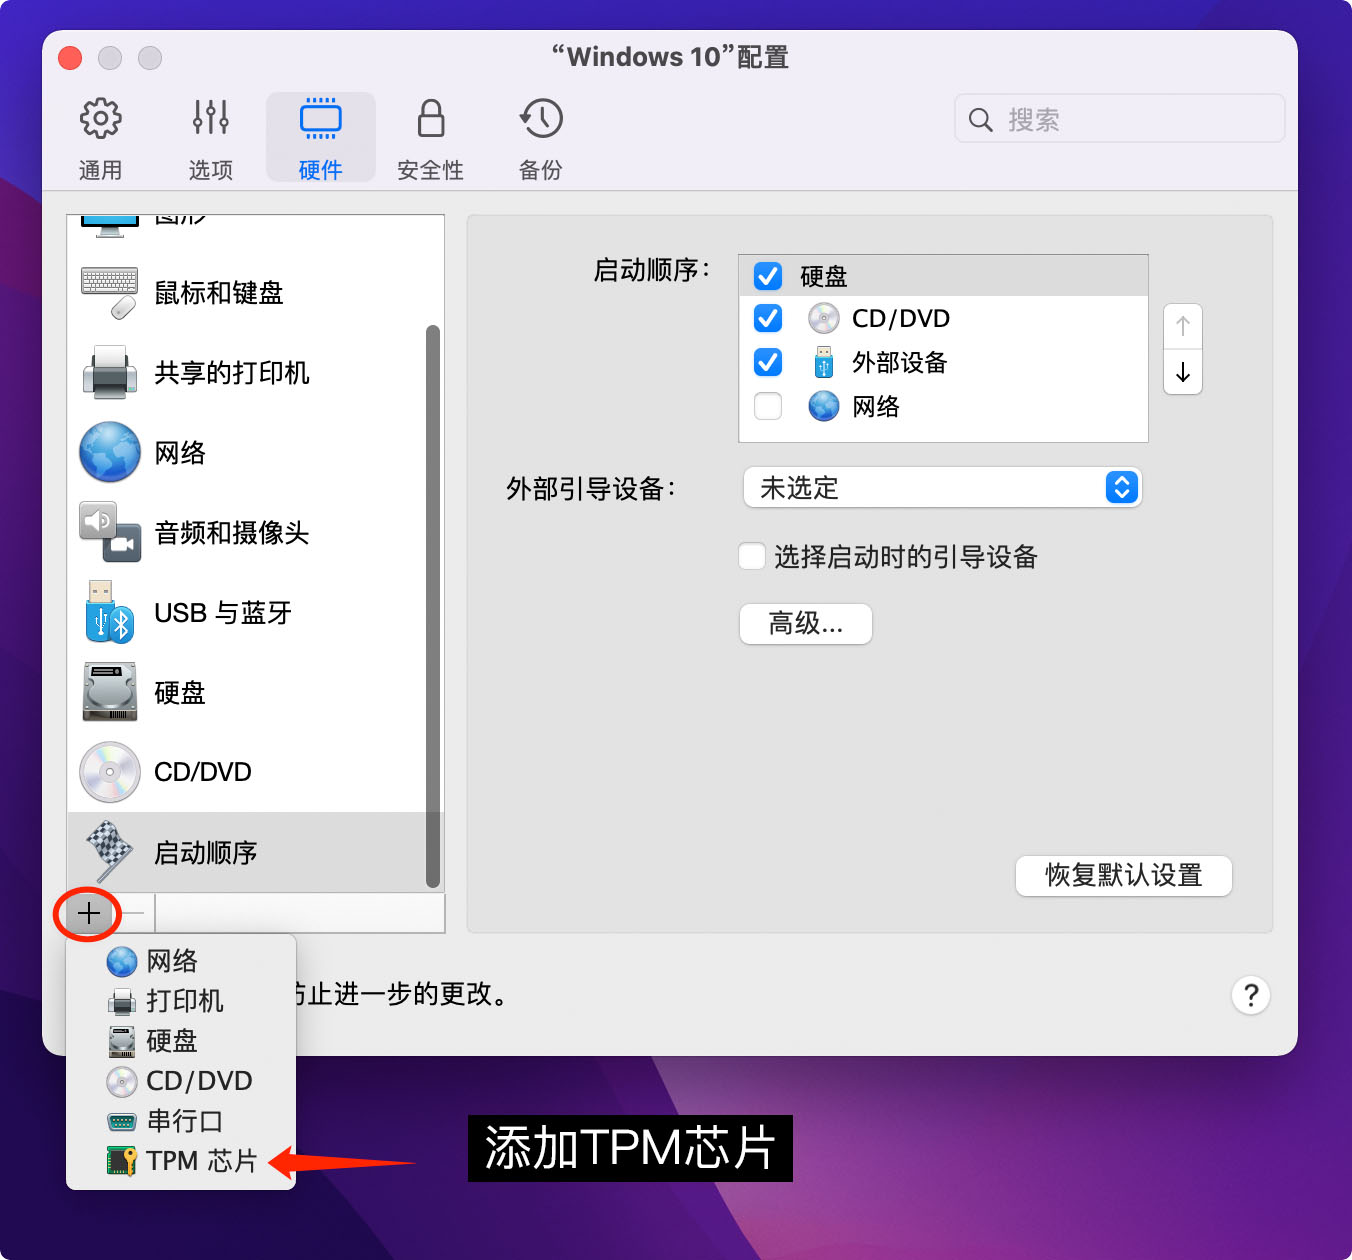Open the 外部引导设备 dropdown showing 未选定
This screenshot has height=1260, width=1352.
click(942, 488)
